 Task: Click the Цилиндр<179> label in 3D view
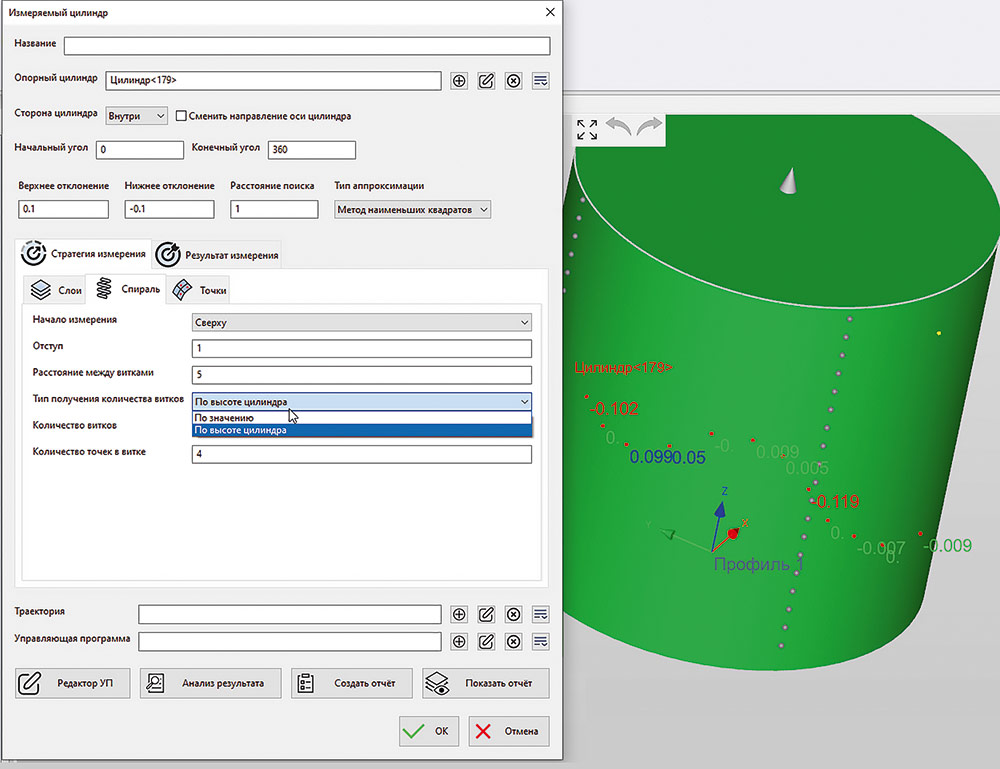pos(623,368)
